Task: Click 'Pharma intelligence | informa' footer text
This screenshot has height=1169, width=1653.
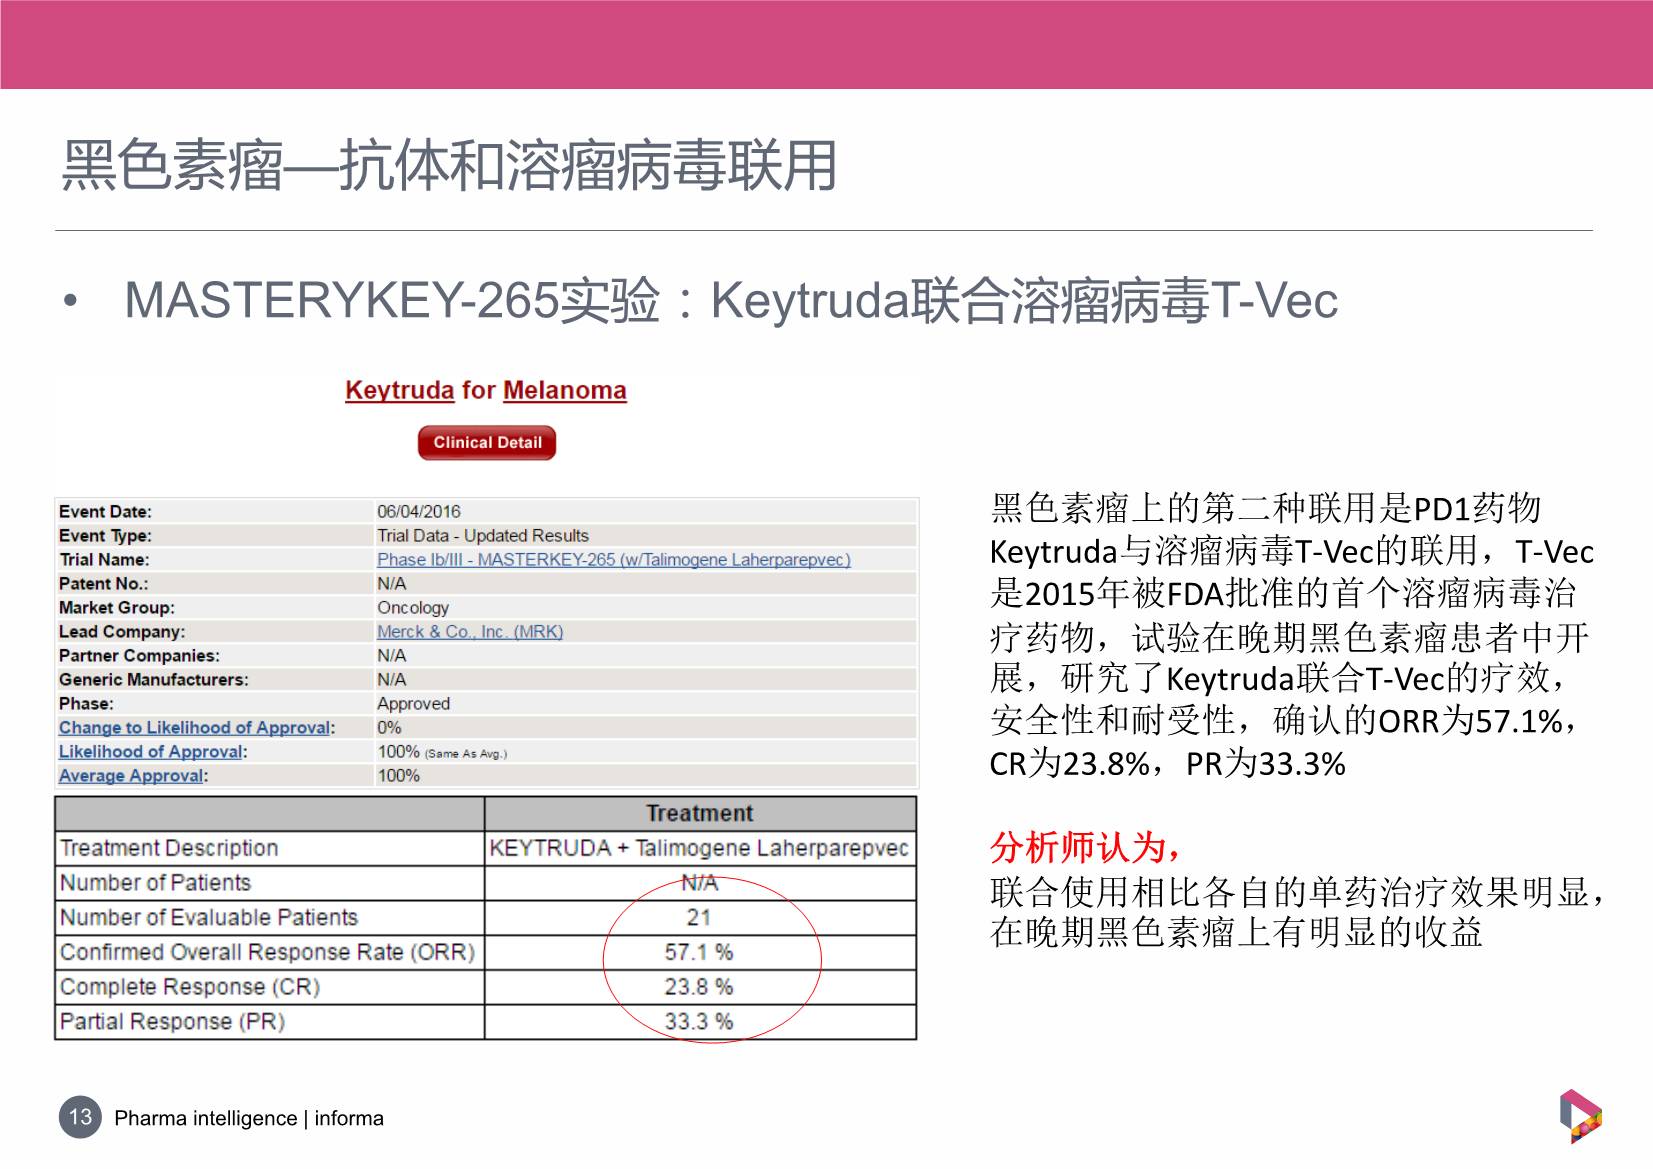Action: 249,1118
